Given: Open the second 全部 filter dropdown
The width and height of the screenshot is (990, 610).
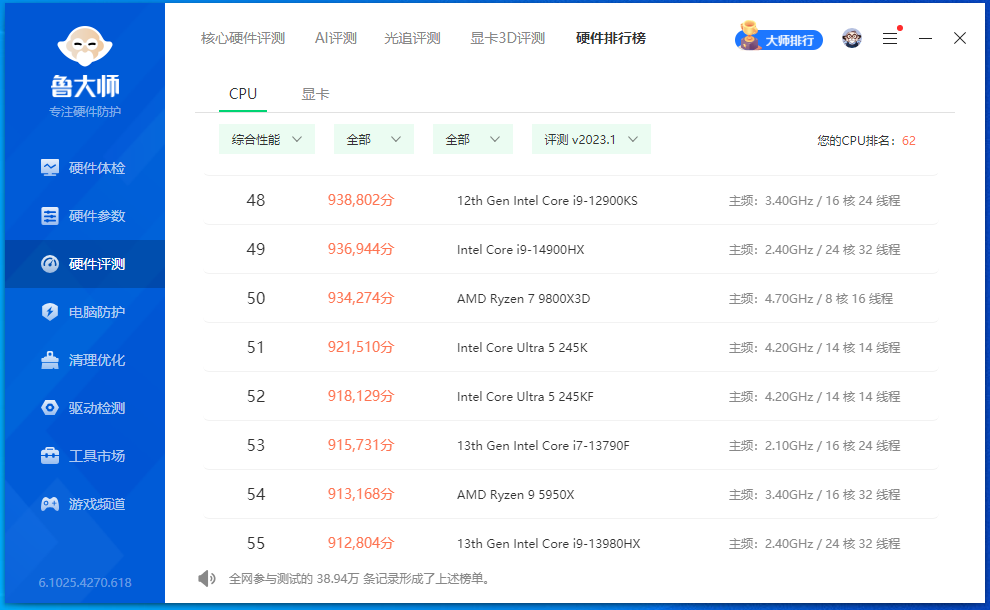Looking at the screenshot, I should click(472, 140).
